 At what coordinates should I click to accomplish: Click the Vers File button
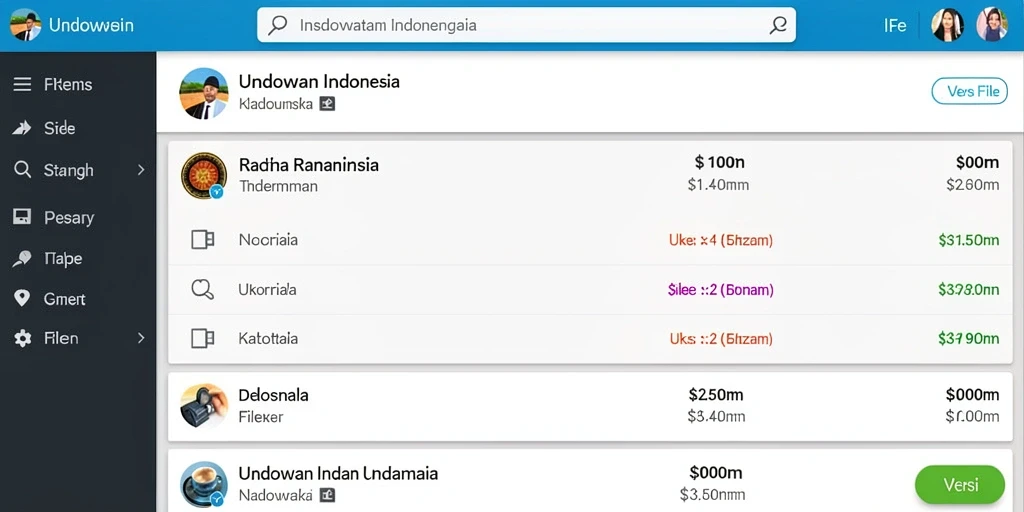(x=969, y=91)
